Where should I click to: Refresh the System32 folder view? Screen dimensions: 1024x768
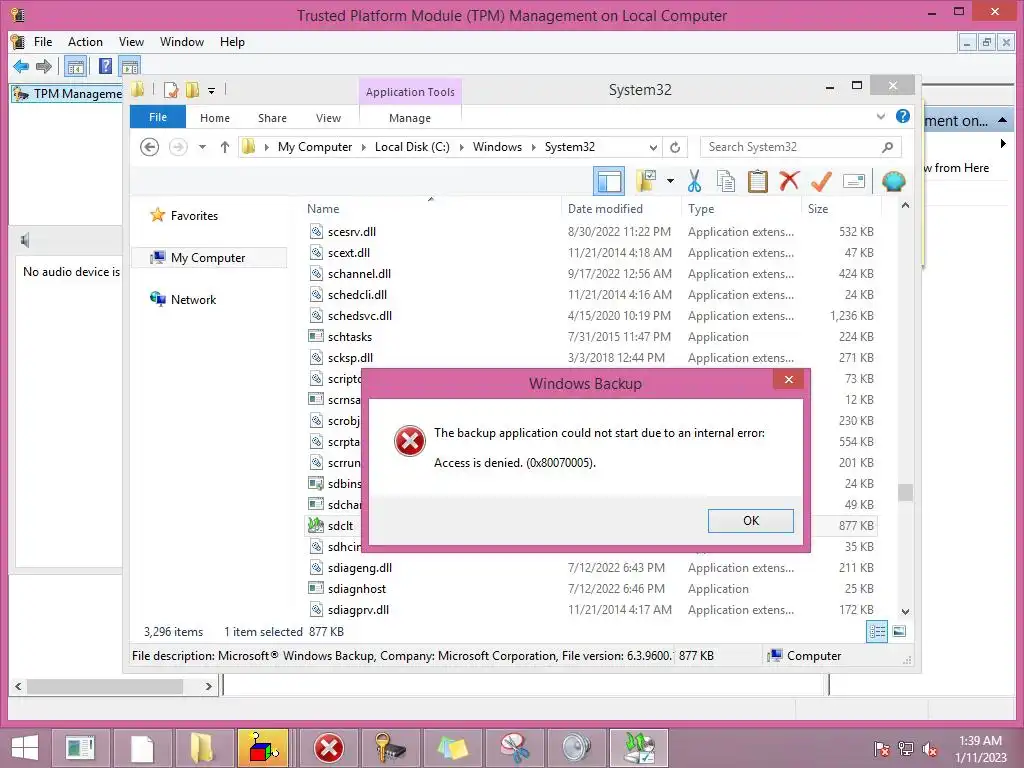675,147
